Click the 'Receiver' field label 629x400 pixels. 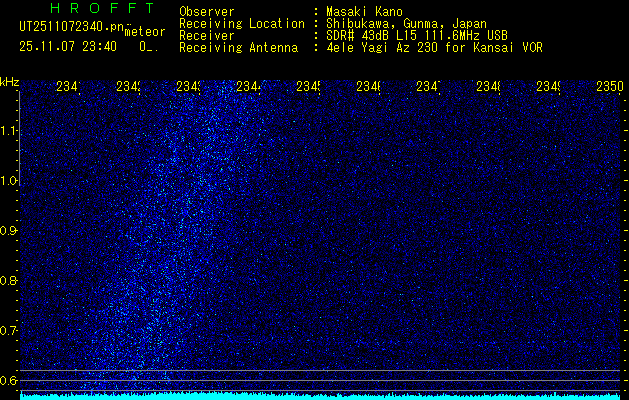tap(207, 35)
